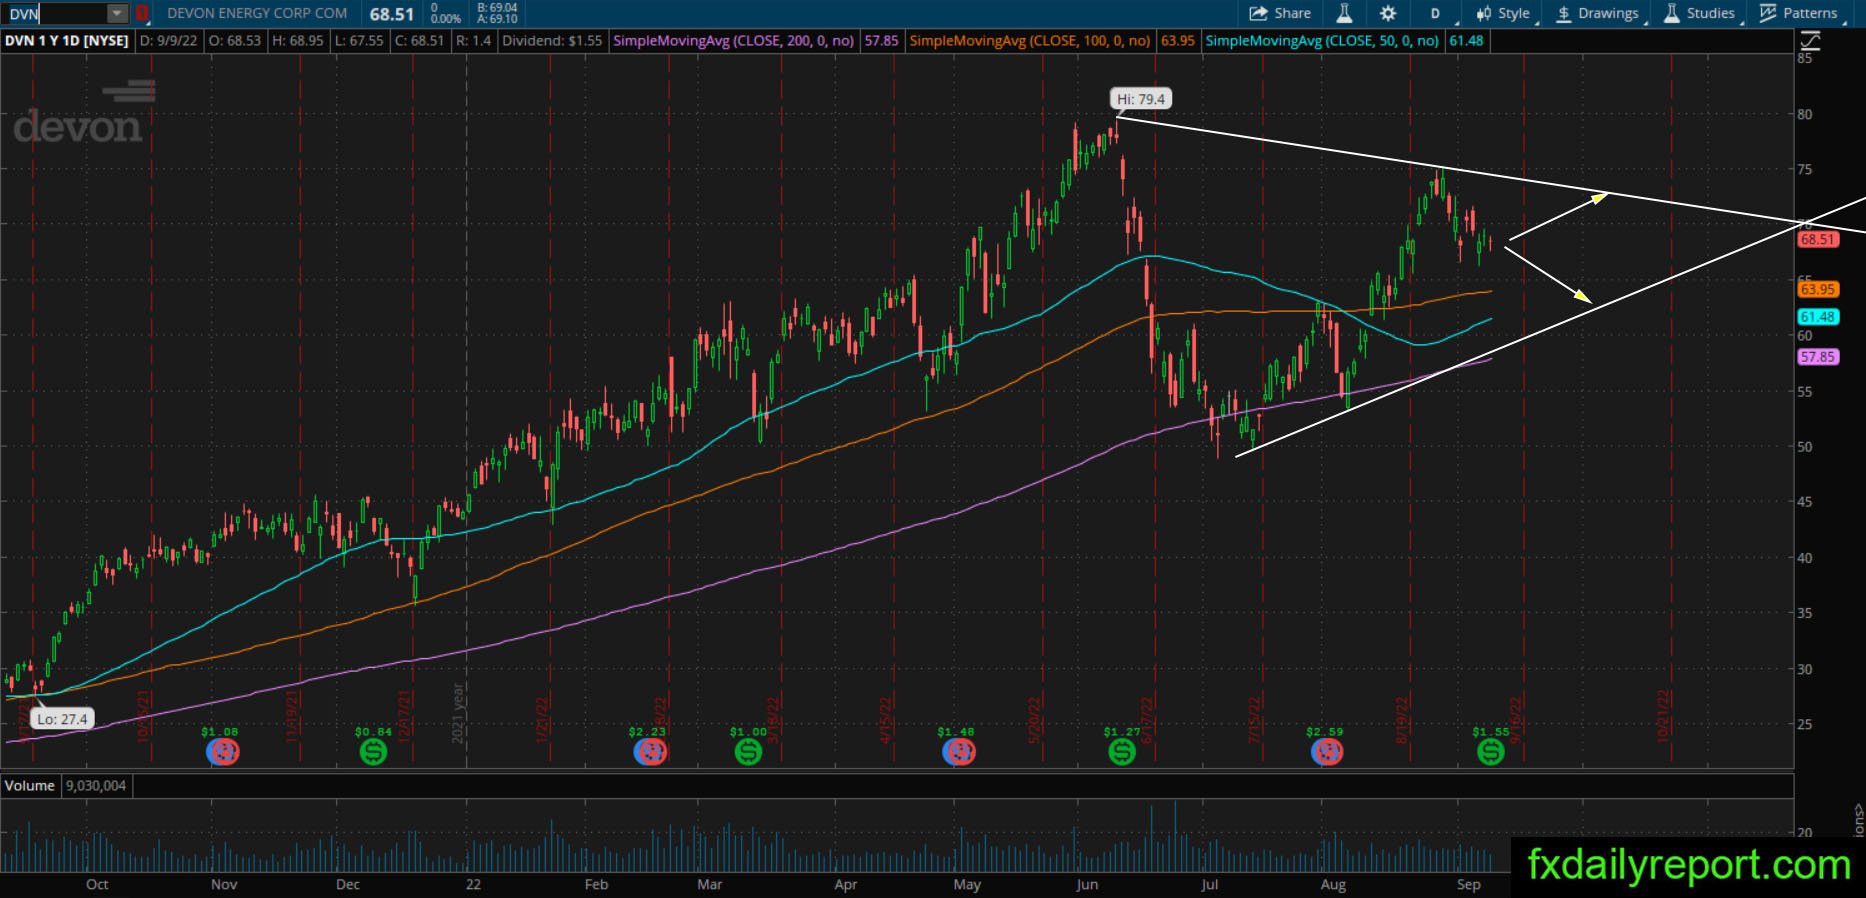Viewport: 1866px width, 898px height.
Task: Open the Style menu
Action: [1503, 13]
